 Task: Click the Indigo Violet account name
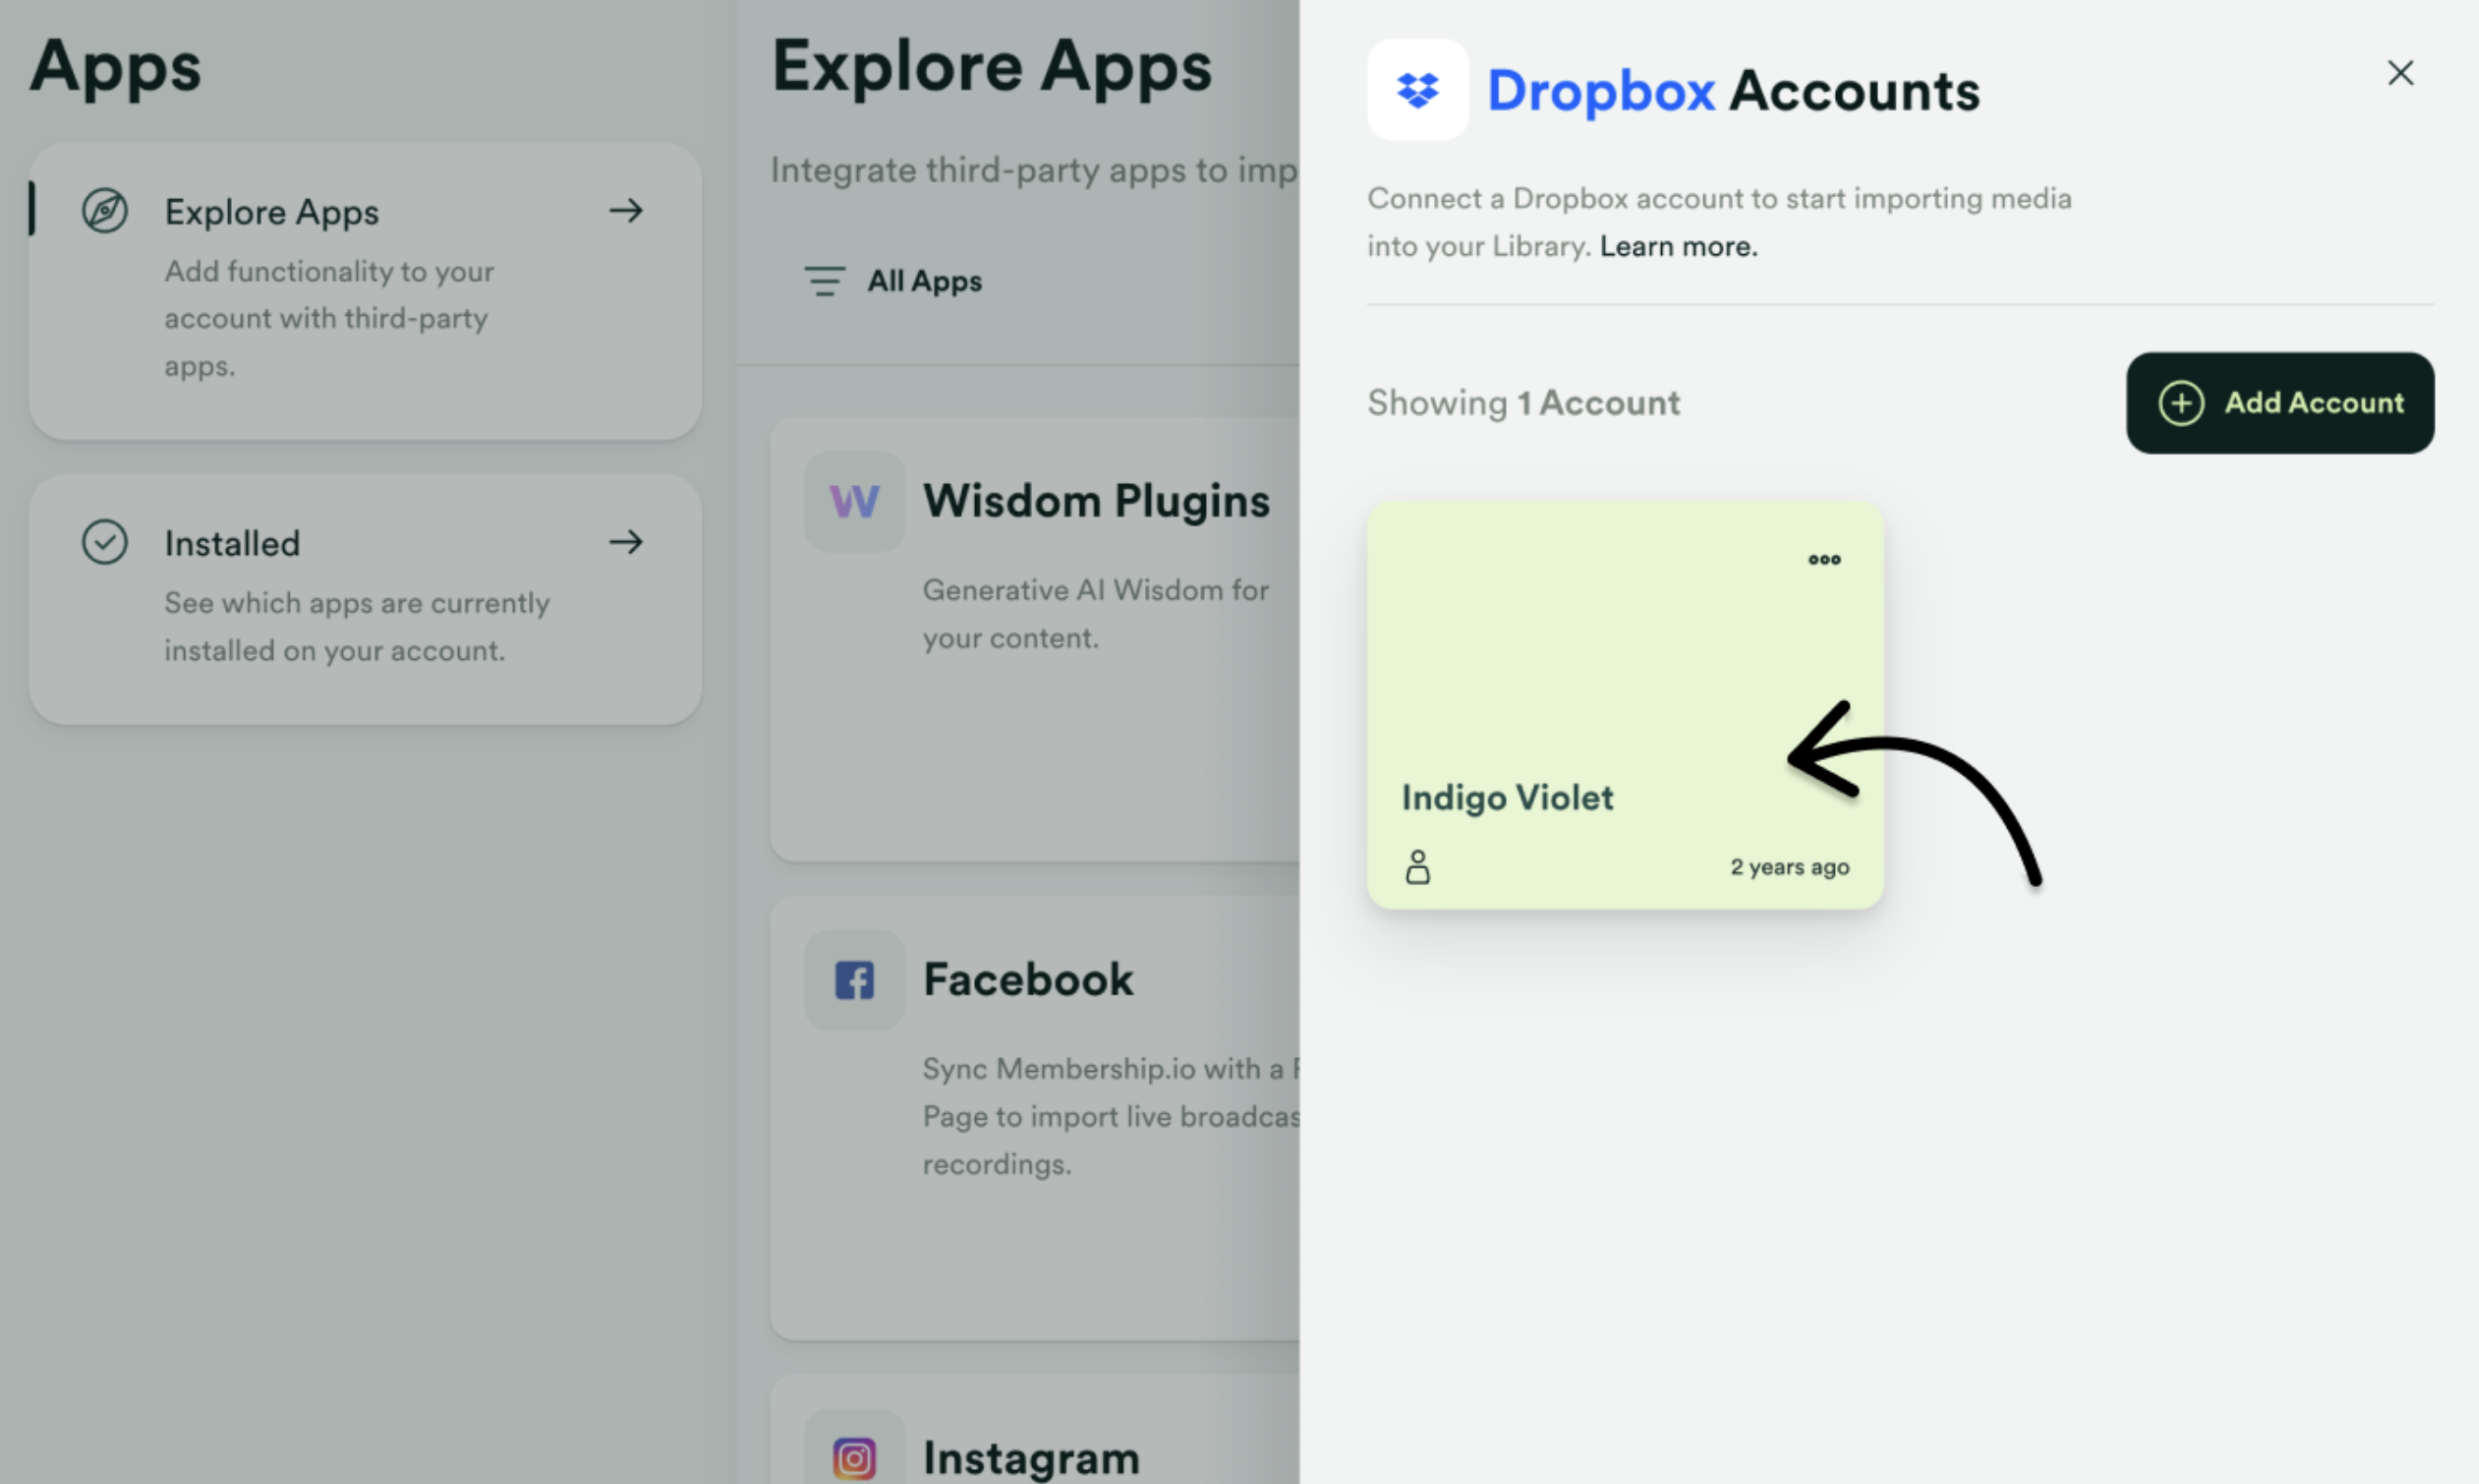1507,798
